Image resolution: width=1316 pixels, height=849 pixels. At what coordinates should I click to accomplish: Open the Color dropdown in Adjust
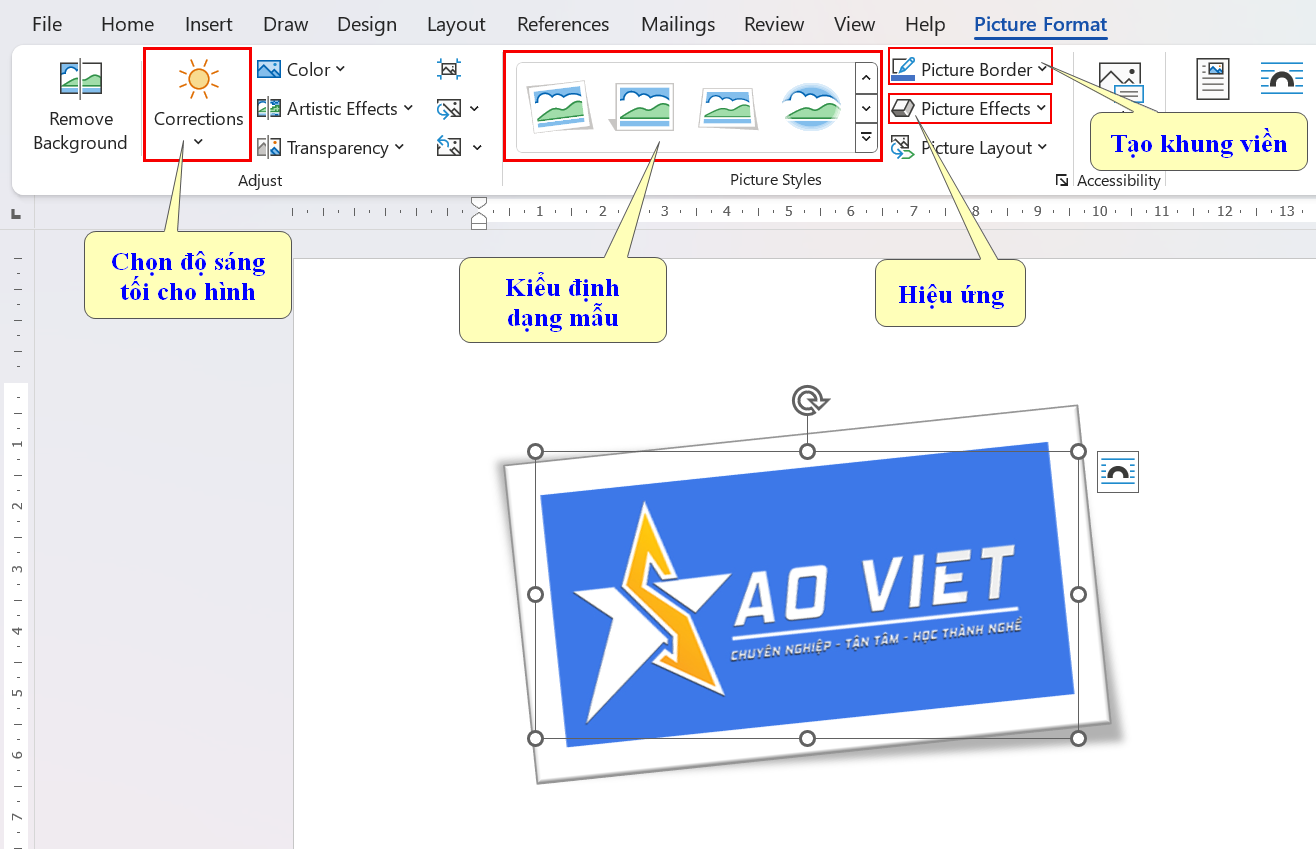tap(301, 69)
